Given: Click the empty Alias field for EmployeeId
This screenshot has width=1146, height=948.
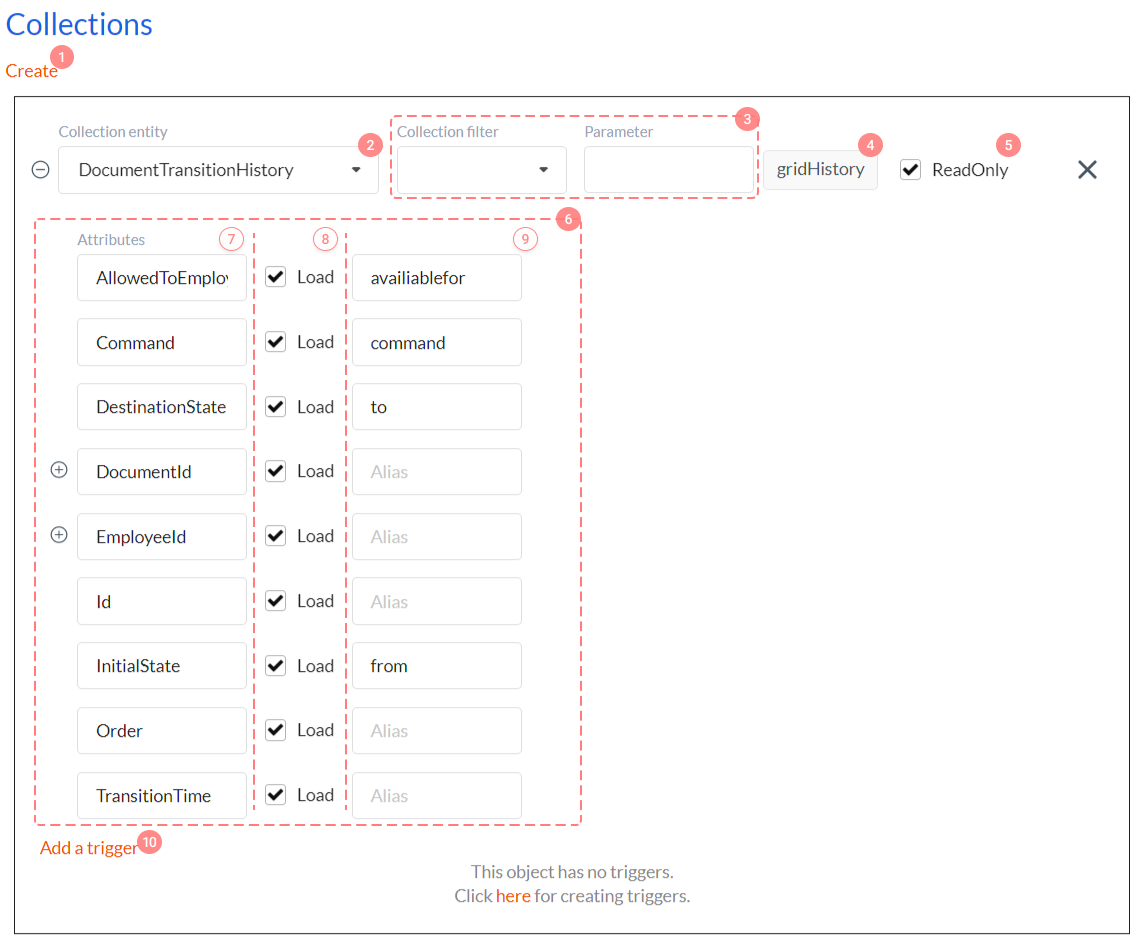Looking at the screenshot, I should [436, 536].
